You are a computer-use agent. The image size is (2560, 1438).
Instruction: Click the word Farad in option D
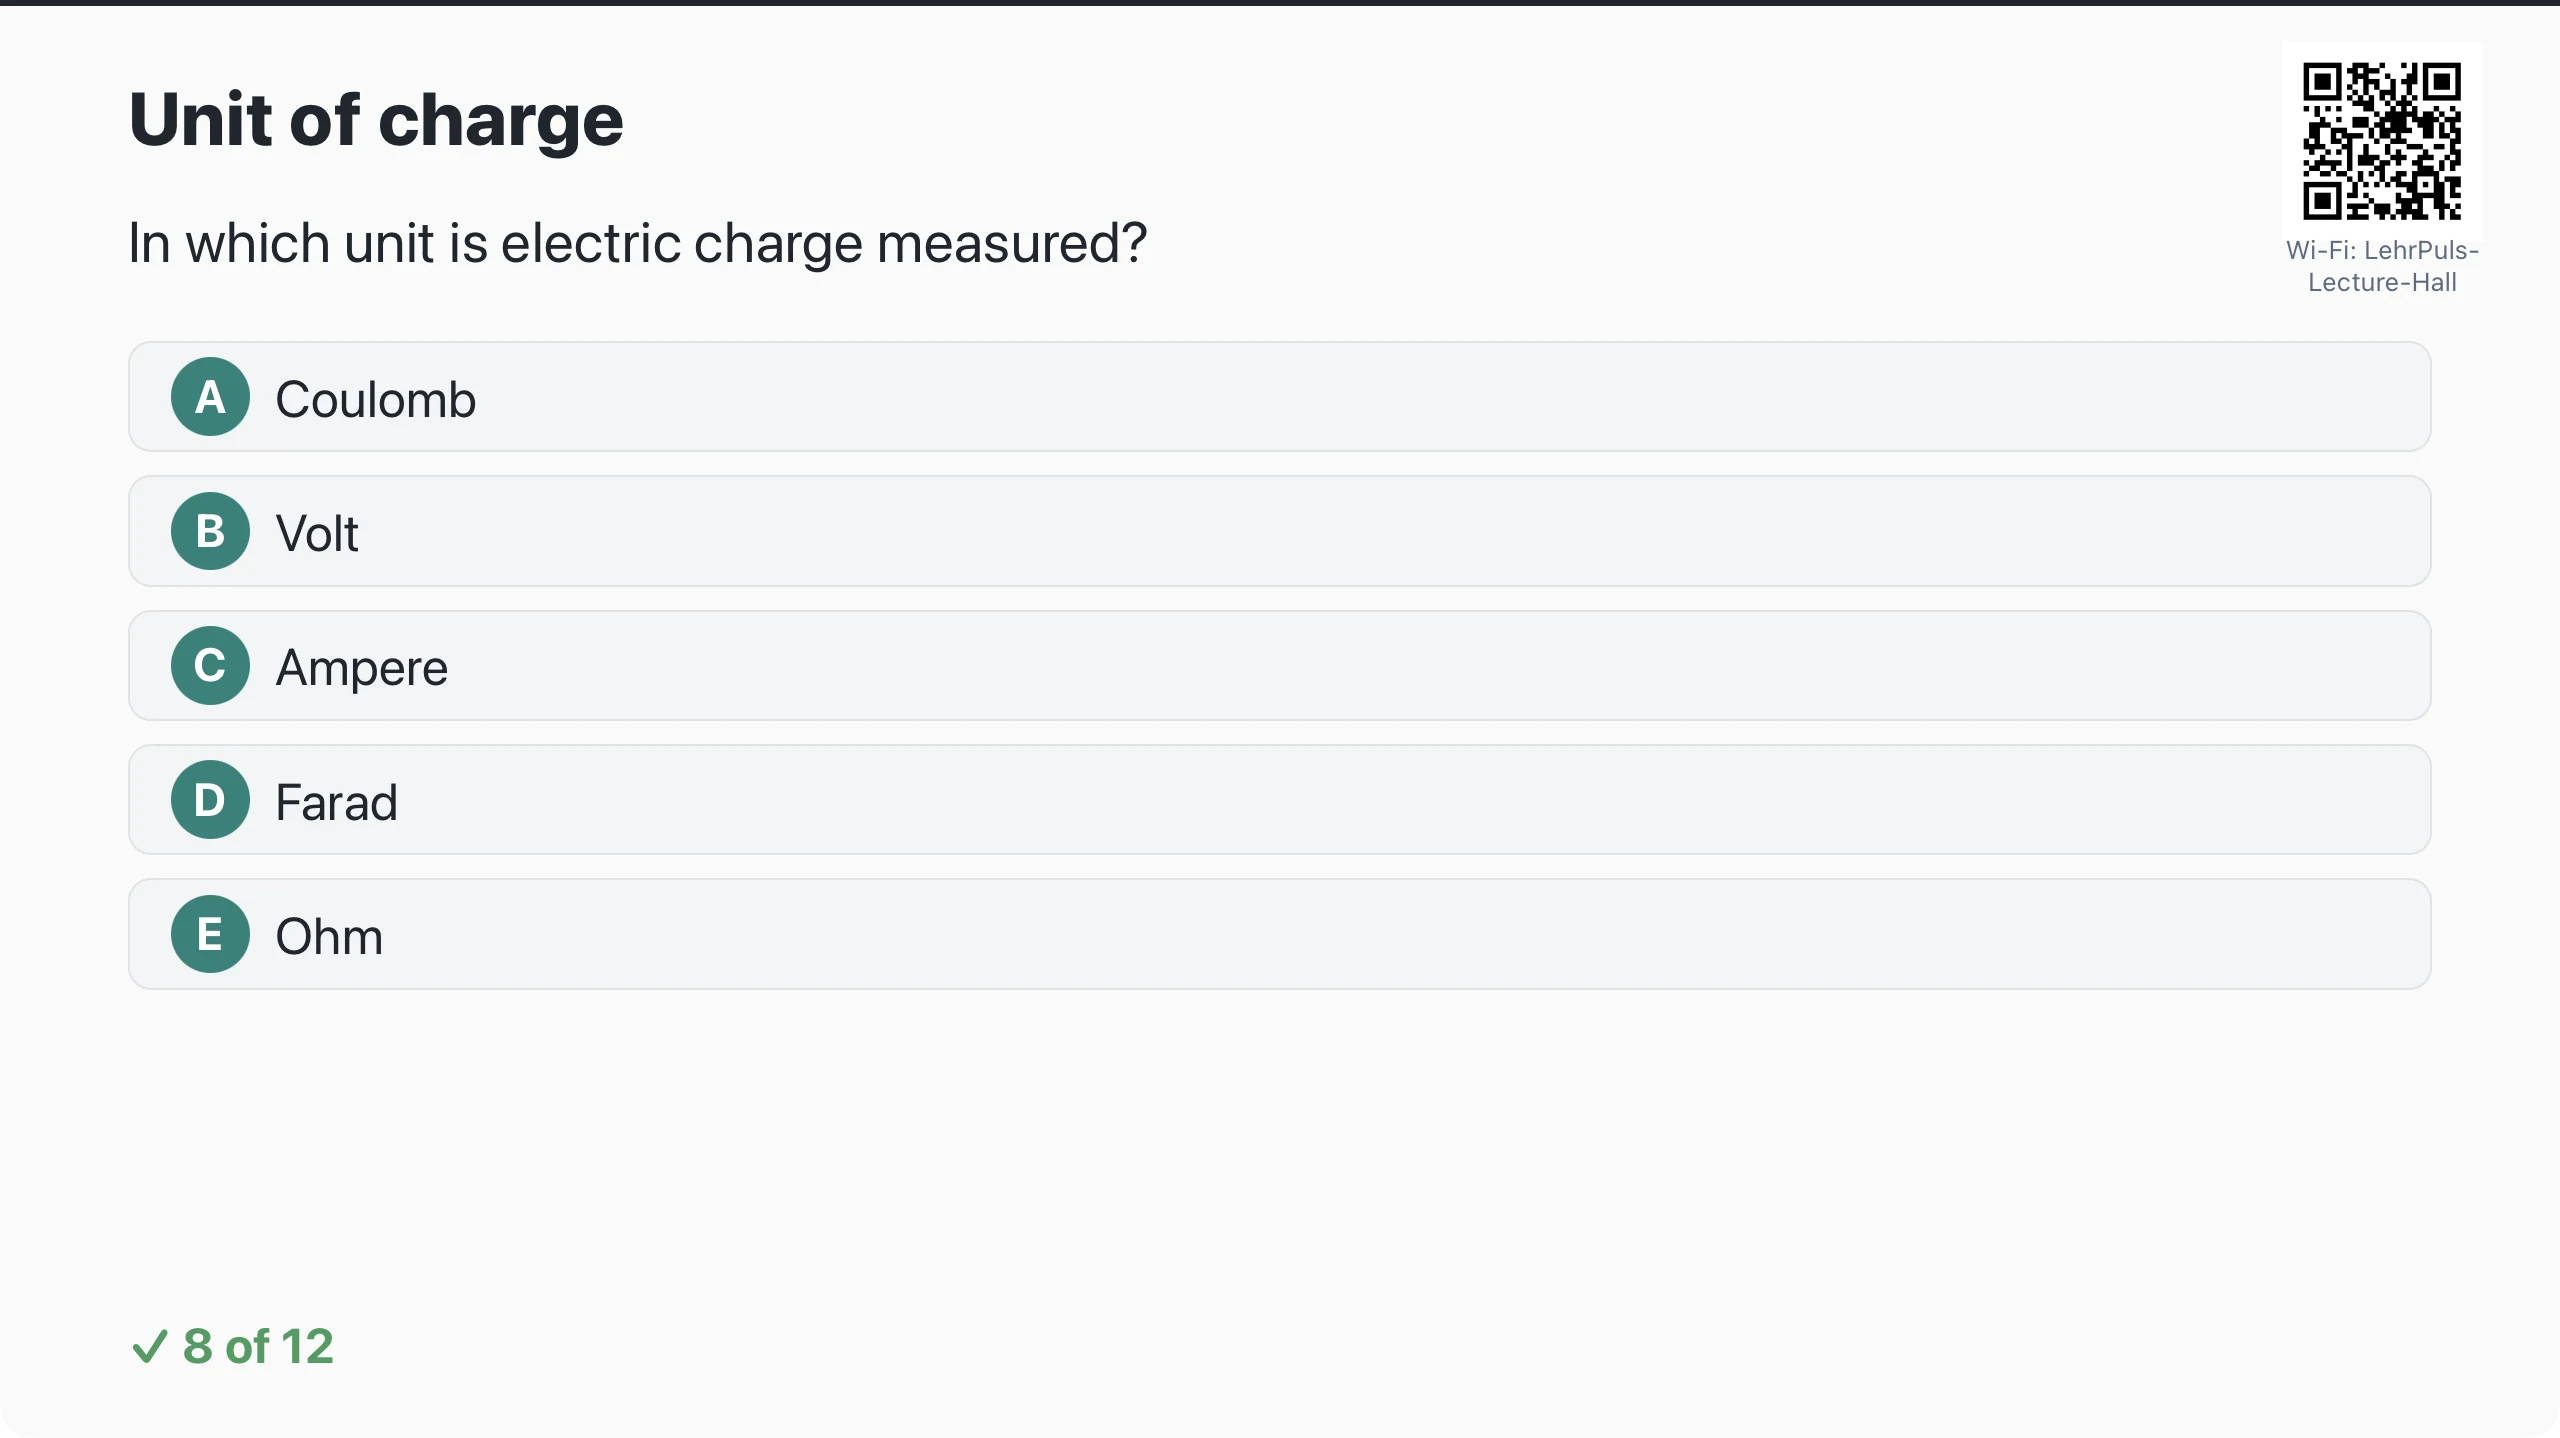click(337, 803)
